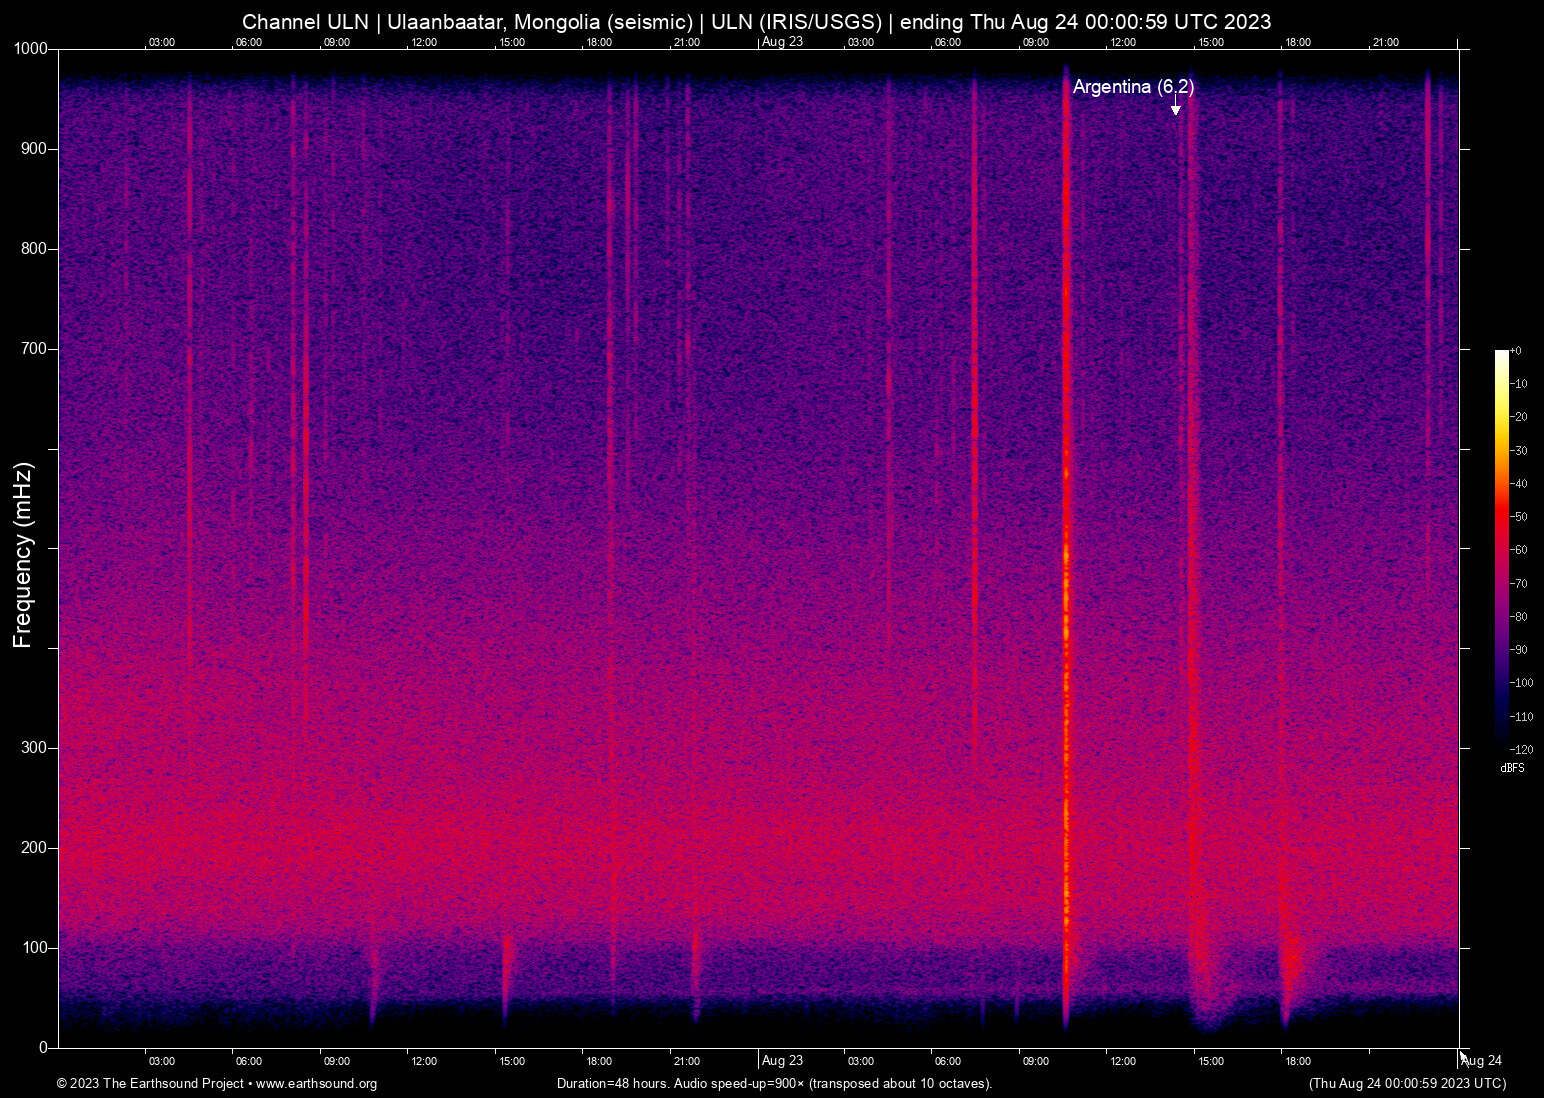Click the -120 value on color scale
This screenshot has width=1544, height=1098.
(1521, 749)
